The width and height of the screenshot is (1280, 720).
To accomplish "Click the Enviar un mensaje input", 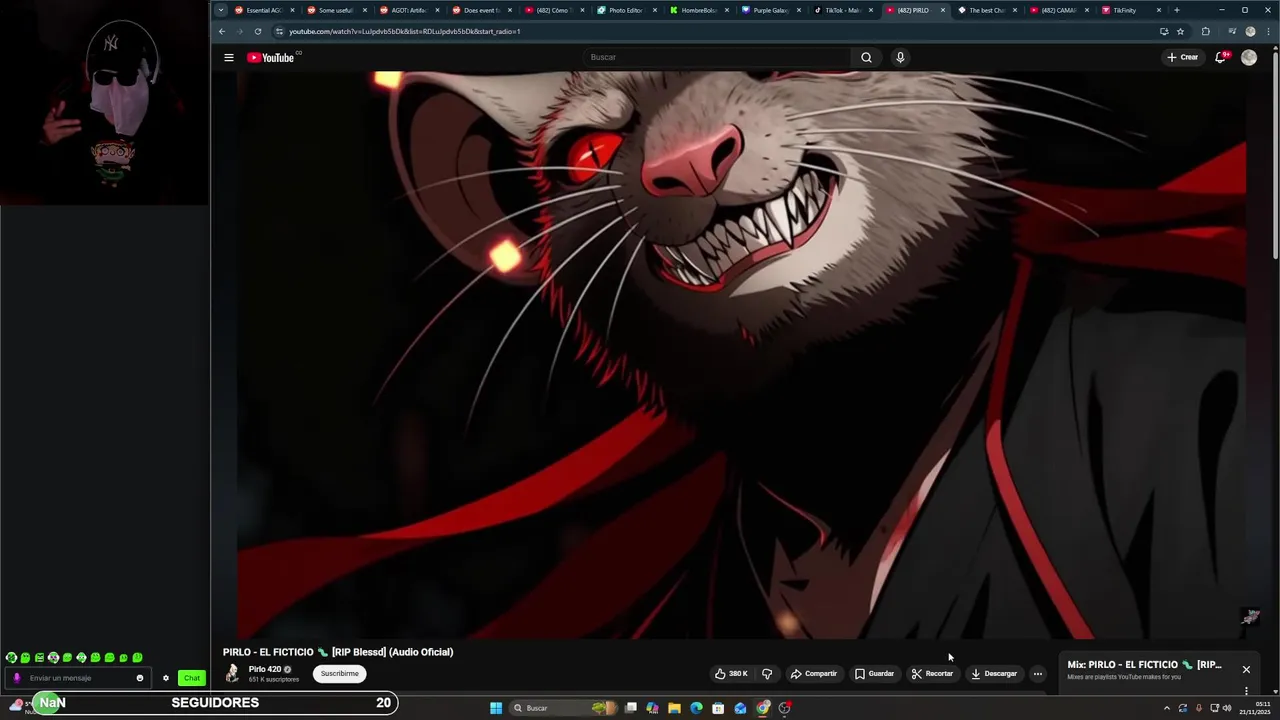I will pos(78,678).
